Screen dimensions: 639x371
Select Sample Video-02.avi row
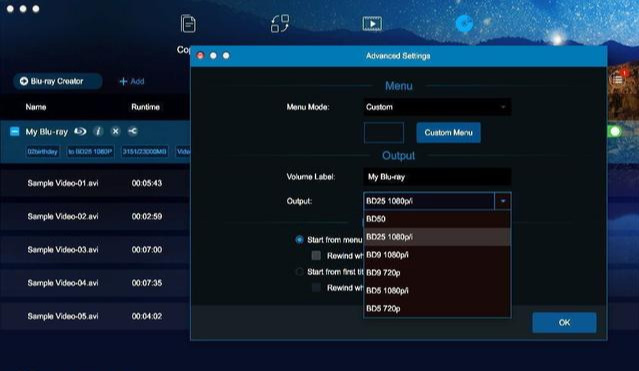(x=95, y=216)
